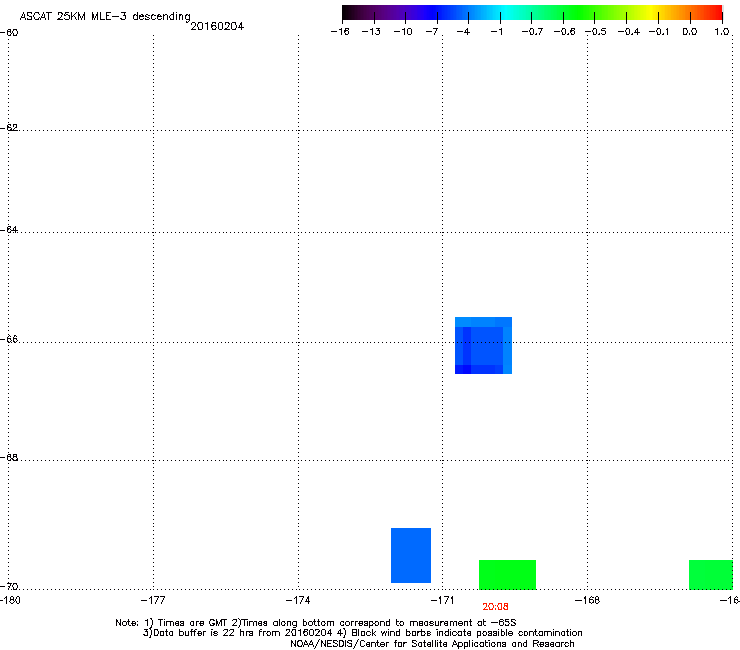Click the color scale label -10
The image size is (740, 650).
point(403,32)
